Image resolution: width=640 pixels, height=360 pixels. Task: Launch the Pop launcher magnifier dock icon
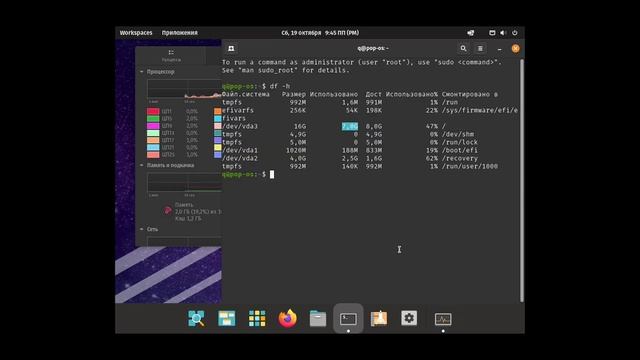click(196, 318)
